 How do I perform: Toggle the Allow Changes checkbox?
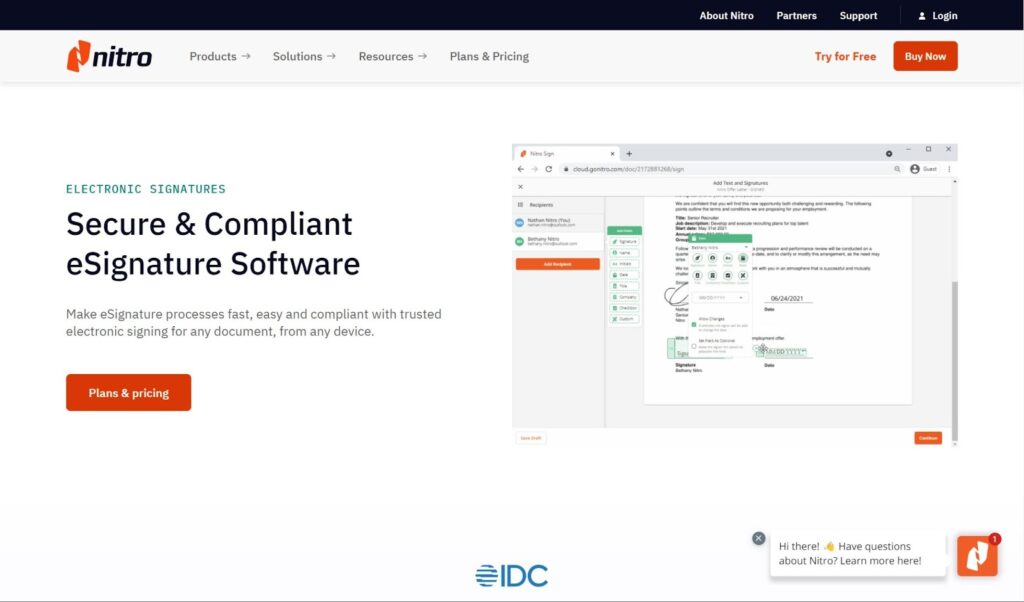[x=694, y=325]
